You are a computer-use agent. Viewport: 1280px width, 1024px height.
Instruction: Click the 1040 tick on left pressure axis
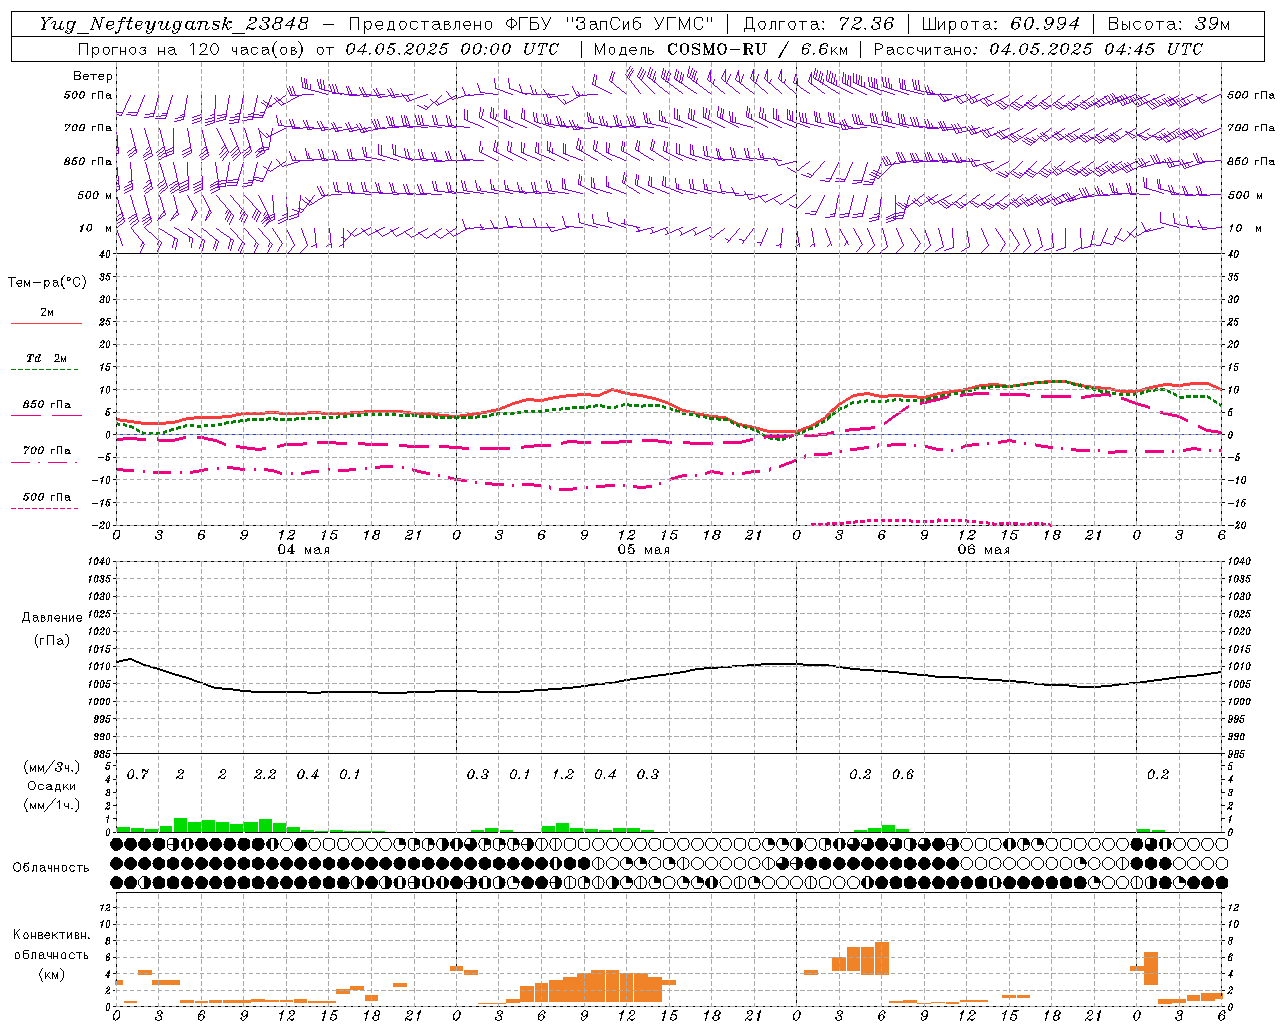pyautogui.click(x=97, y=562)
